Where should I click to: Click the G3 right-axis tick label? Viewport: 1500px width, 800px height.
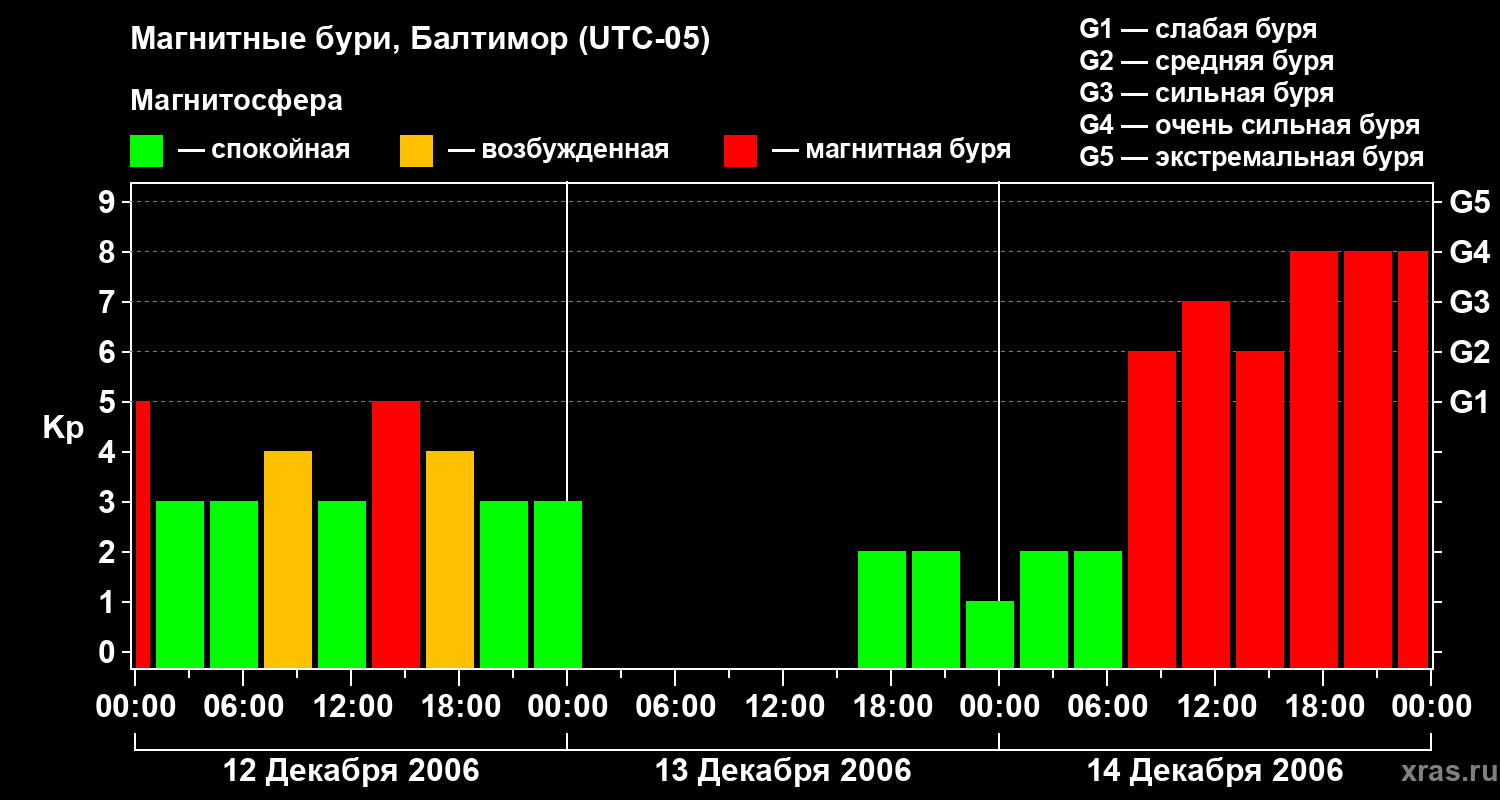[1469, 302]
